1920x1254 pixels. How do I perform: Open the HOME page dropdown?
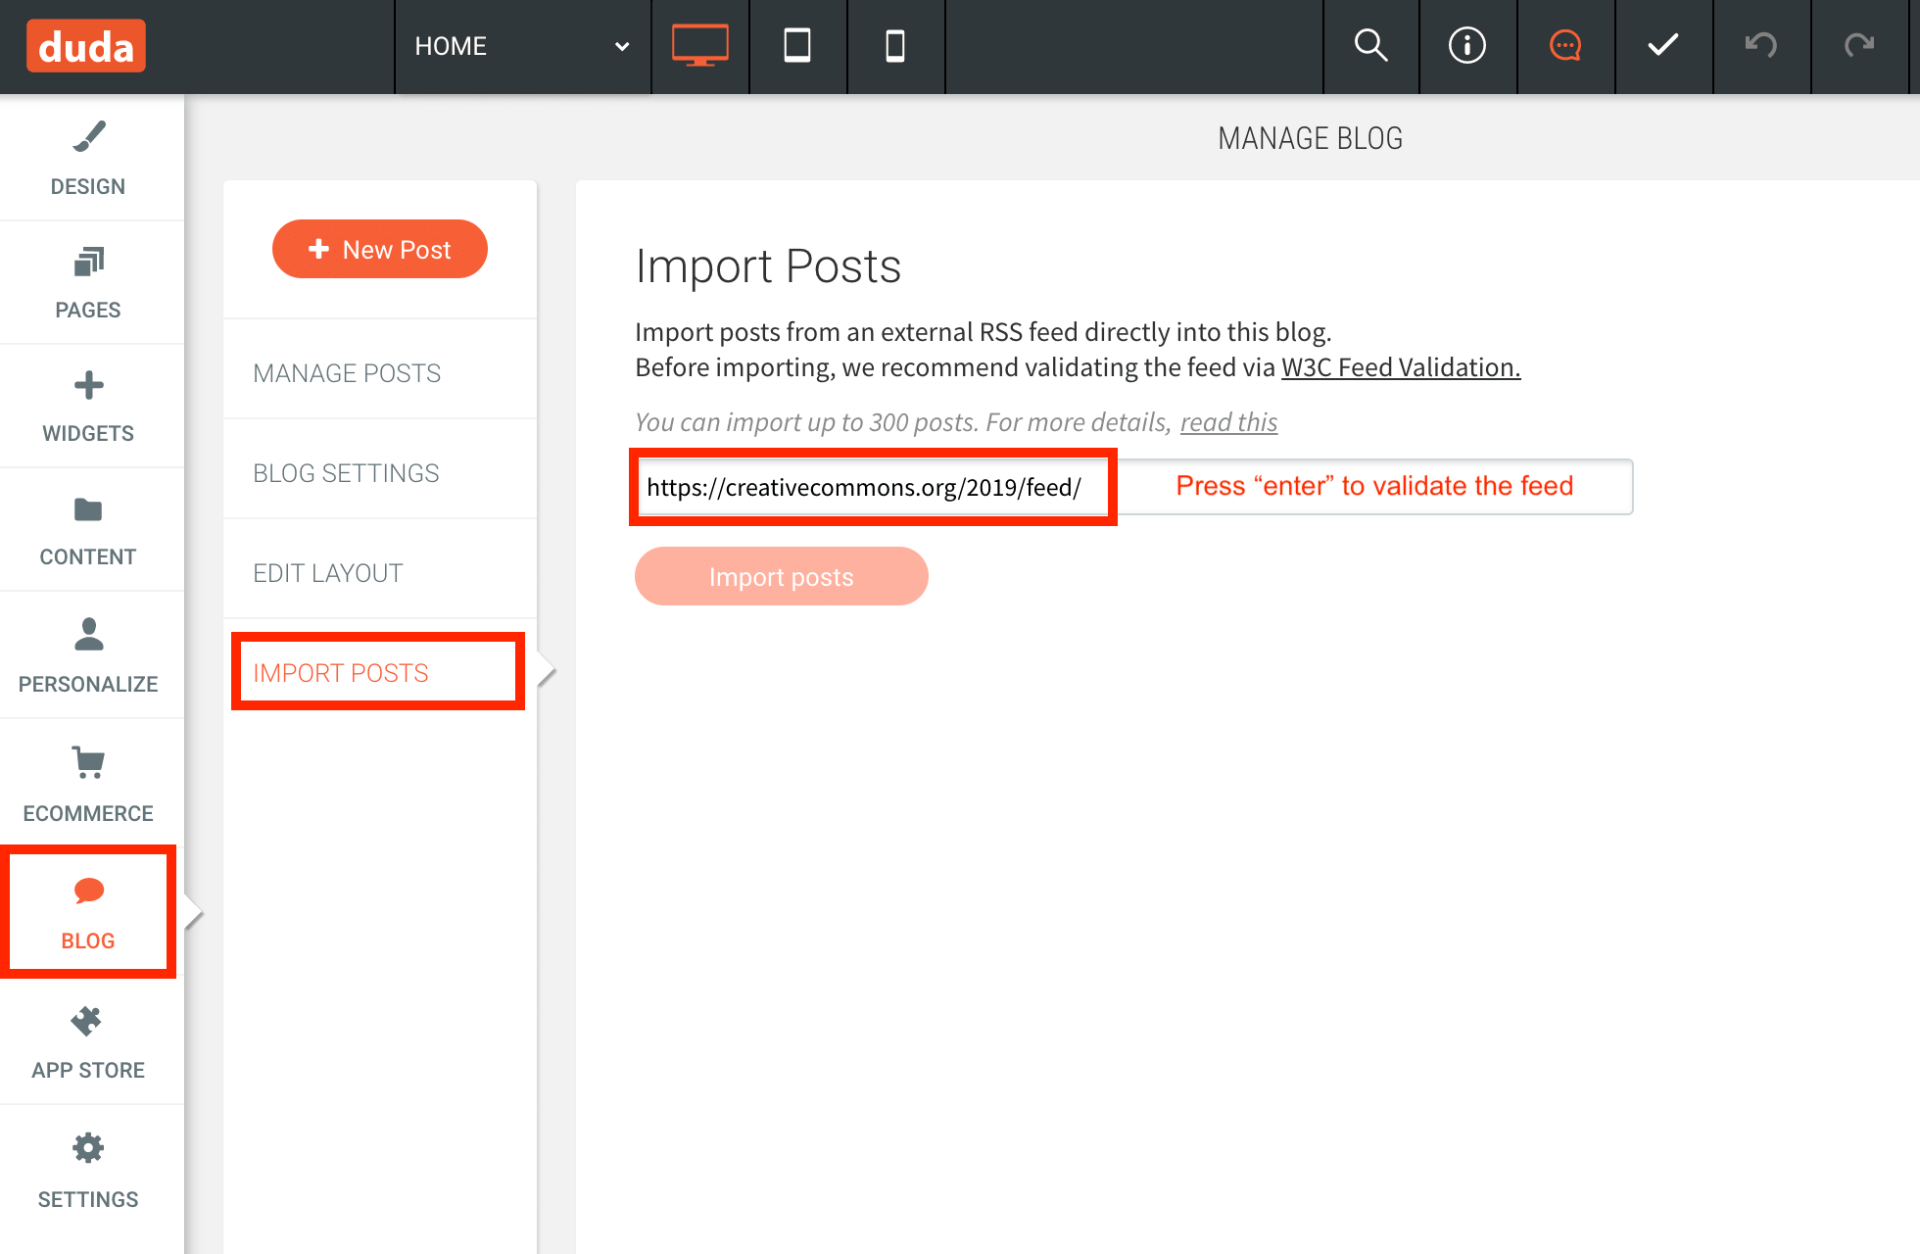click(x=522, y=46)
